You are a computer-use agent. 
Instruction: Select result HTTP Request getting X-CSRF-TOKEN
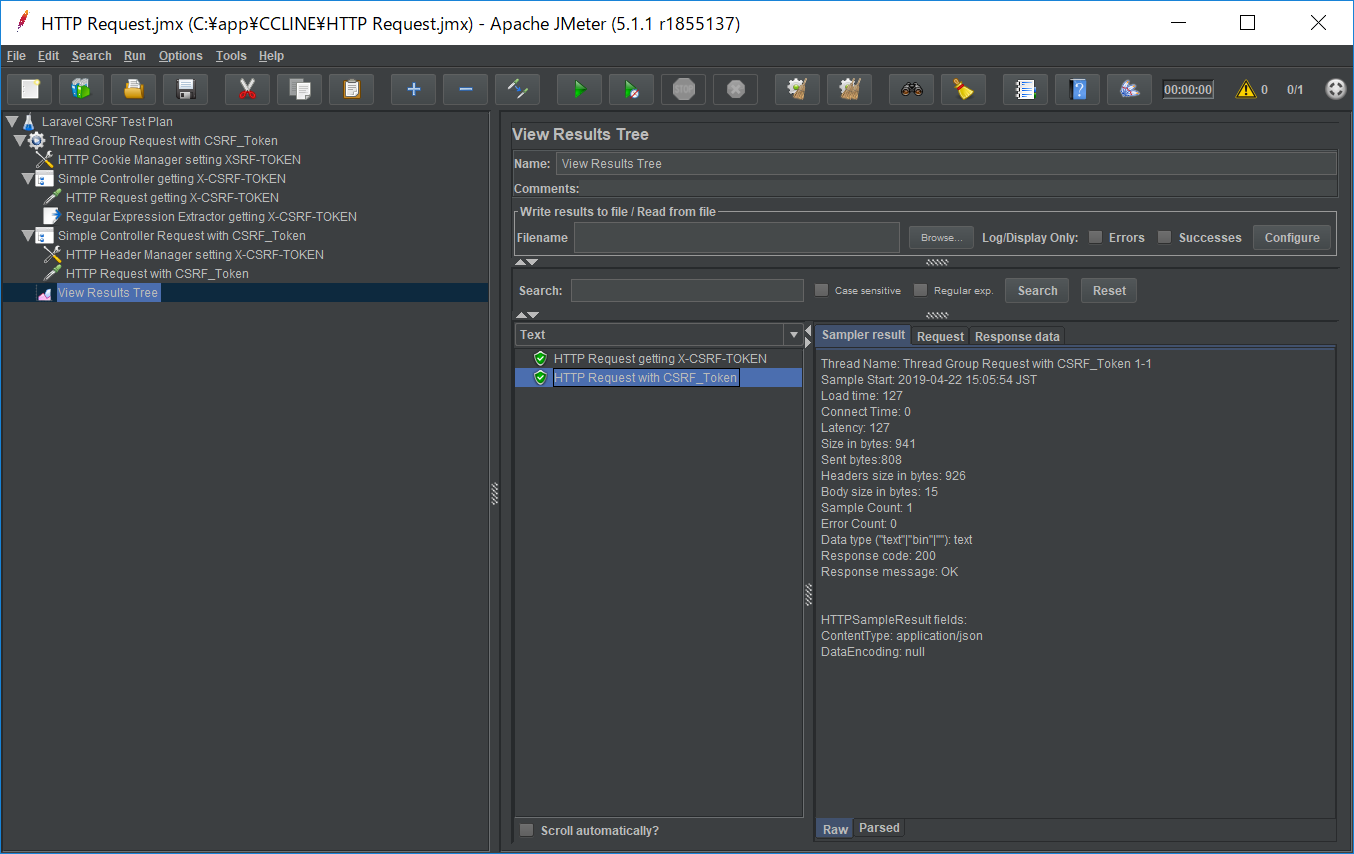click(x=660, y=358)
